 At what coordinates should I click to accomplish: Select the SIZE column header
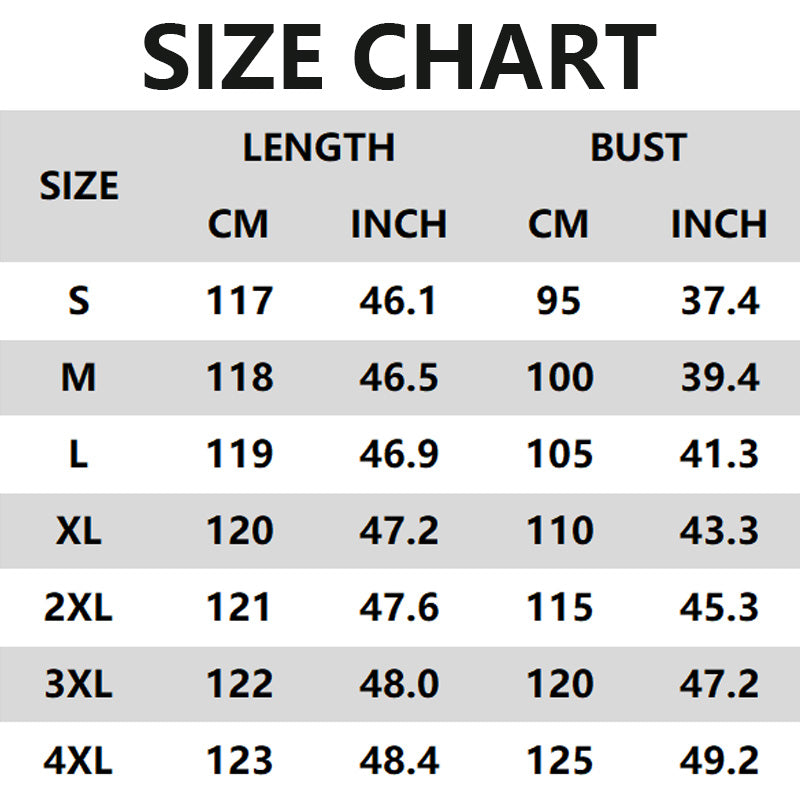tap(79, 186)
